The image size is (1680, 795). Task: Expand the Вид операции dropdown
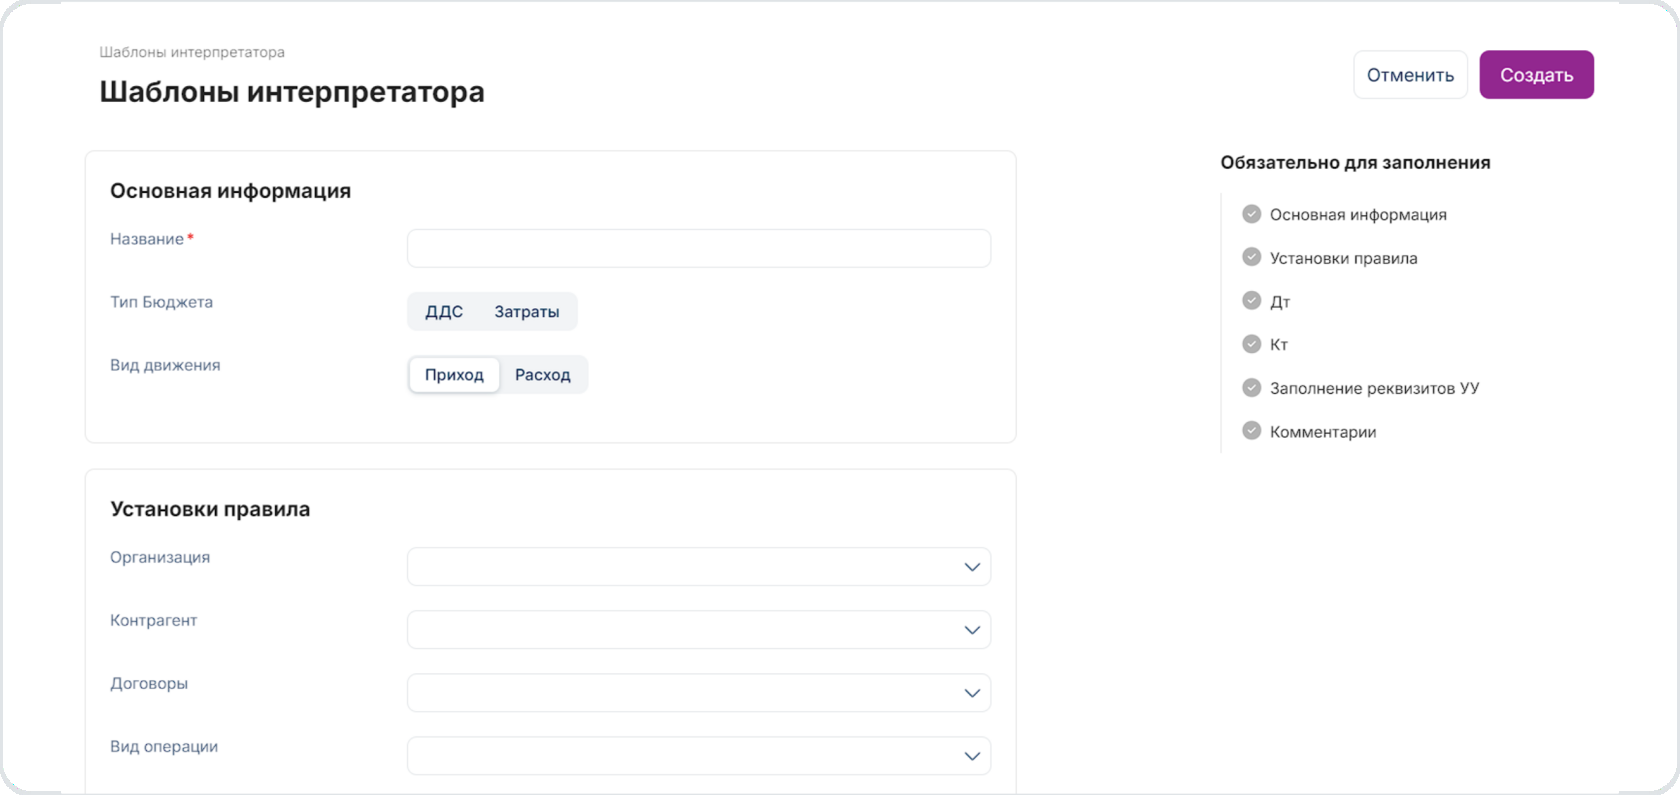tap(698, 756)
